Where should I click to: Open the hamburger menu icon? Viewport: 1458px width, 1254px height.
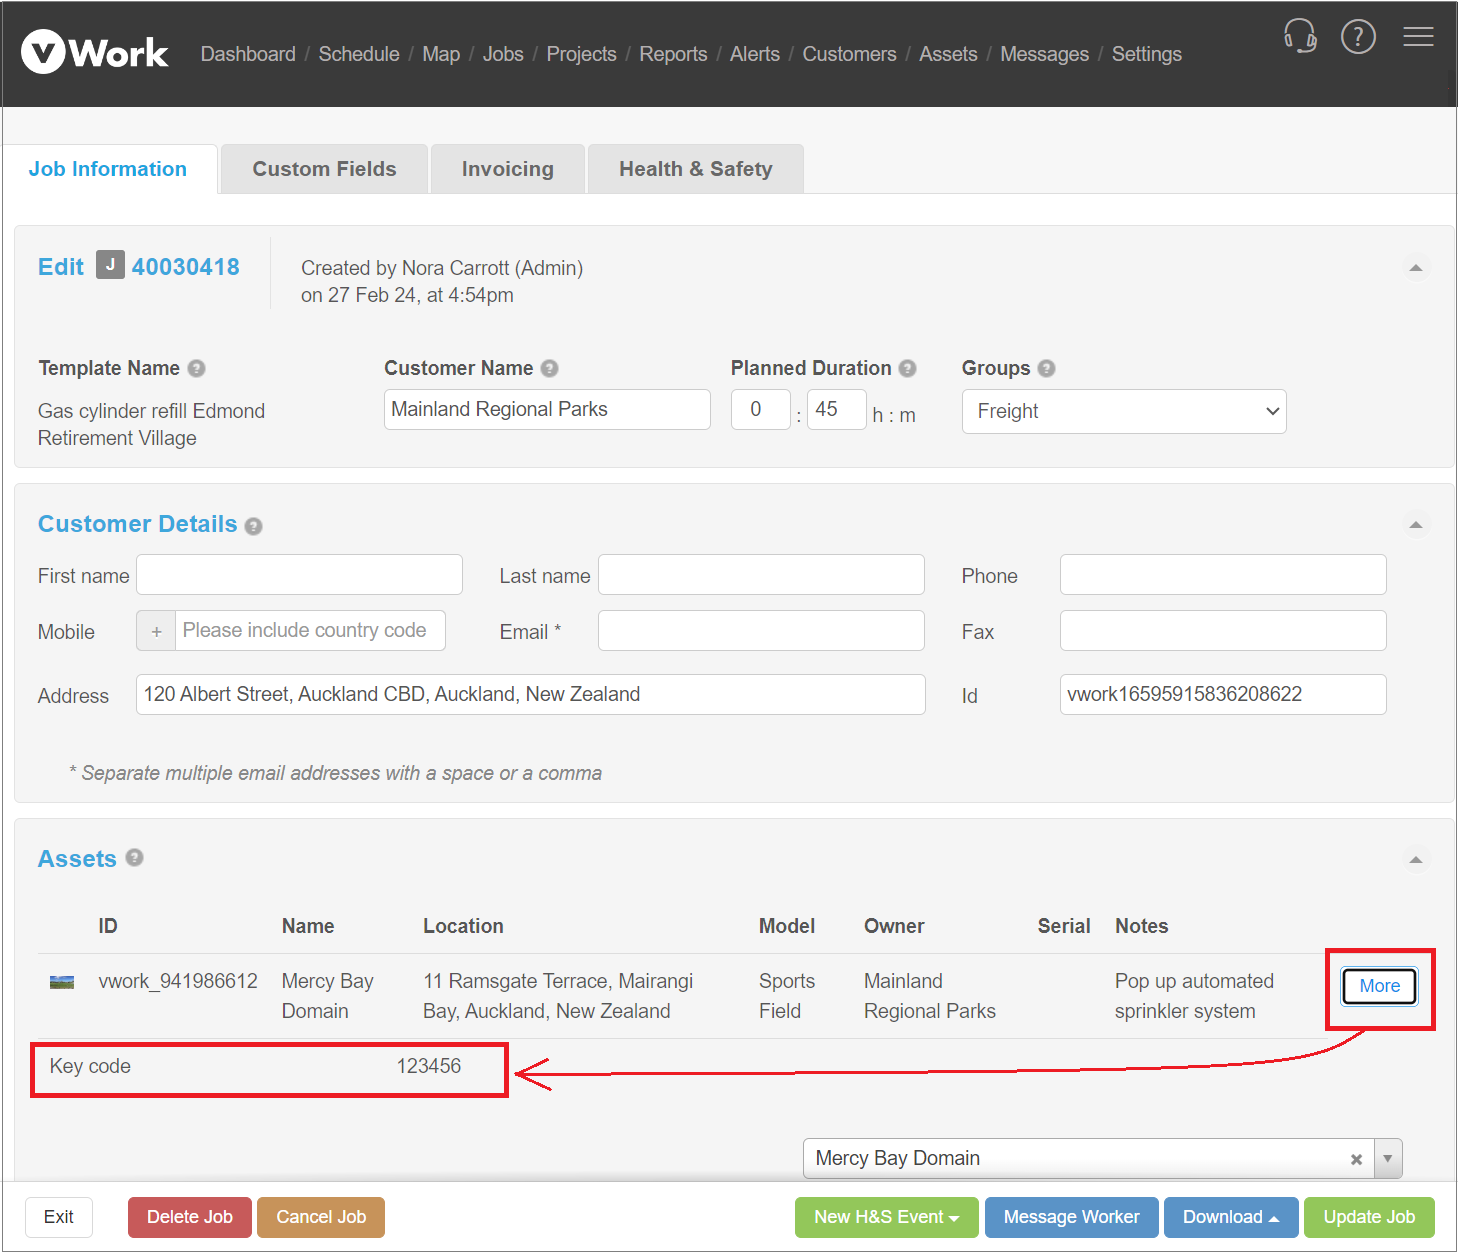pyautogui.click(x=1419, y=36)
